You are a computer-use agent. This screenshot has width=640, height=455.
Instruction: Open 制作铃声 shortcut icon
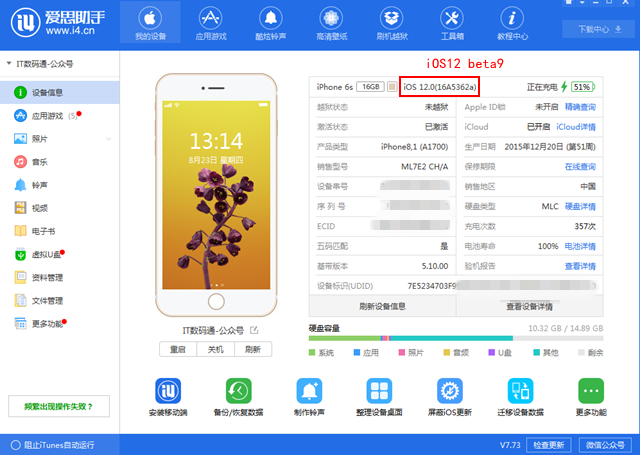tap(309, 391)
